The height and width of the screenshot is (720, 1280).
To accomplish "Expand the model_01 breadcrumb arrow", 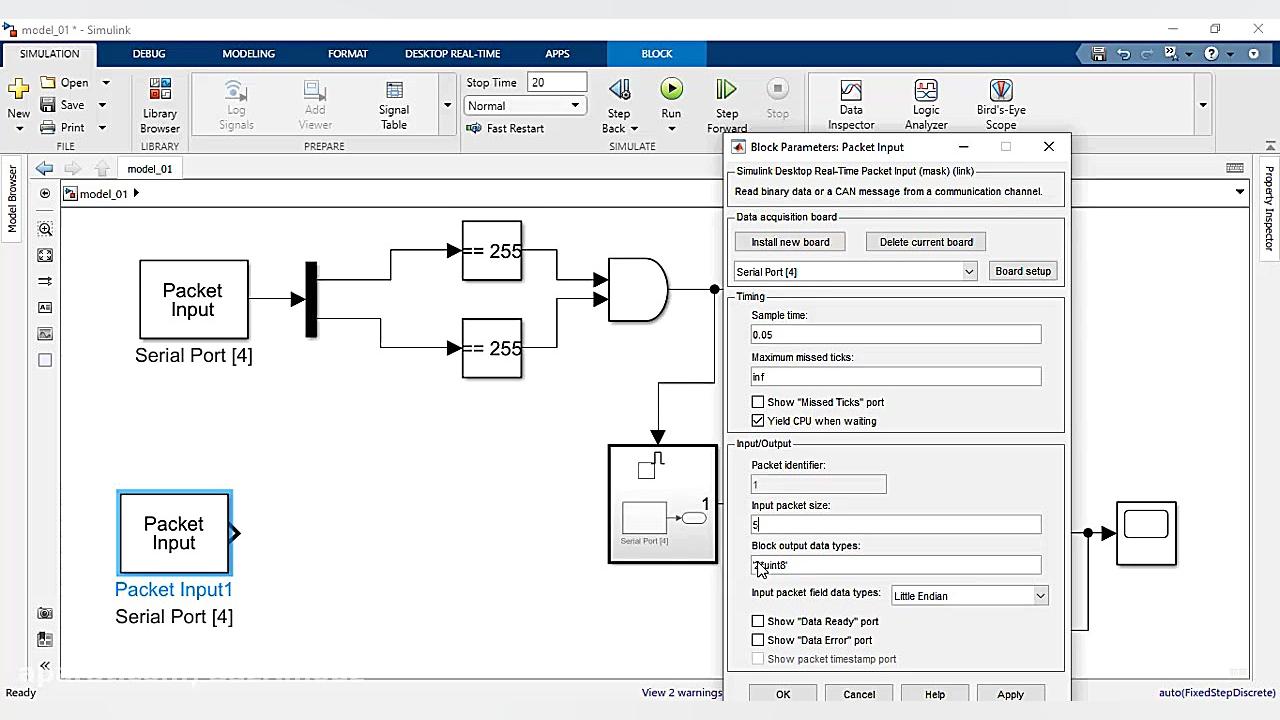I will 136,193.
